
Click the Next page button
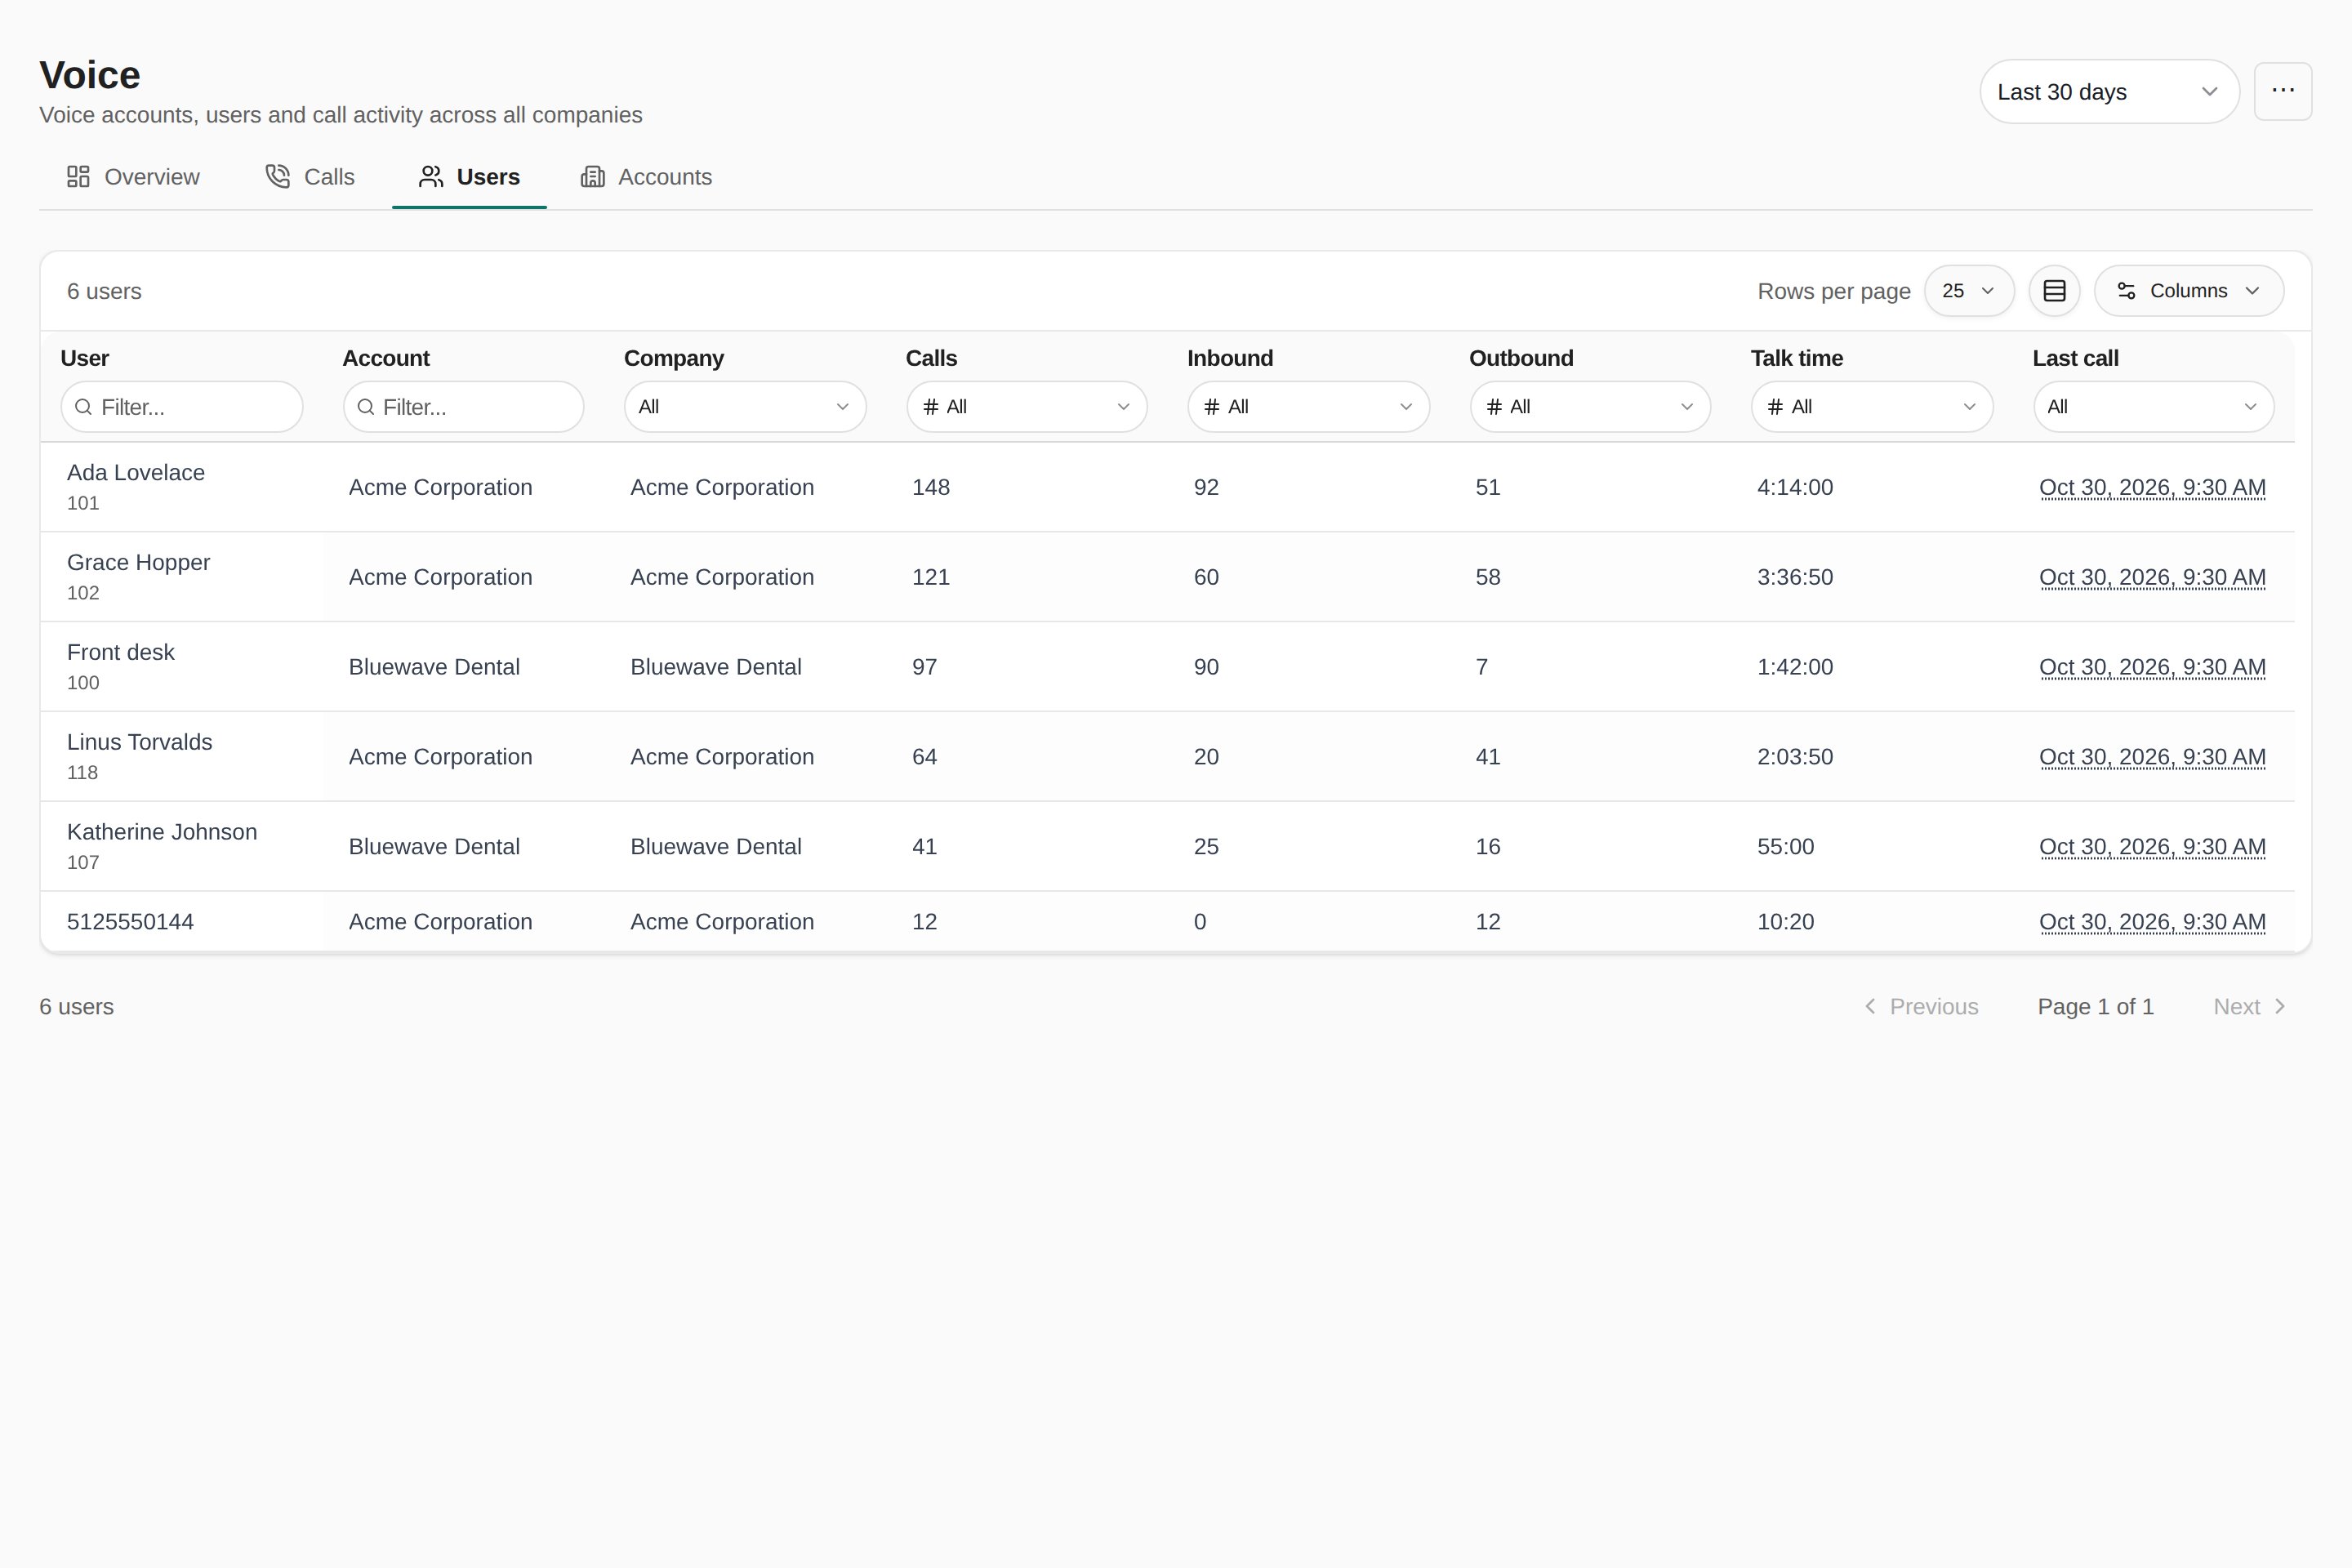pyautogui.click(x=2249, y=1007)
